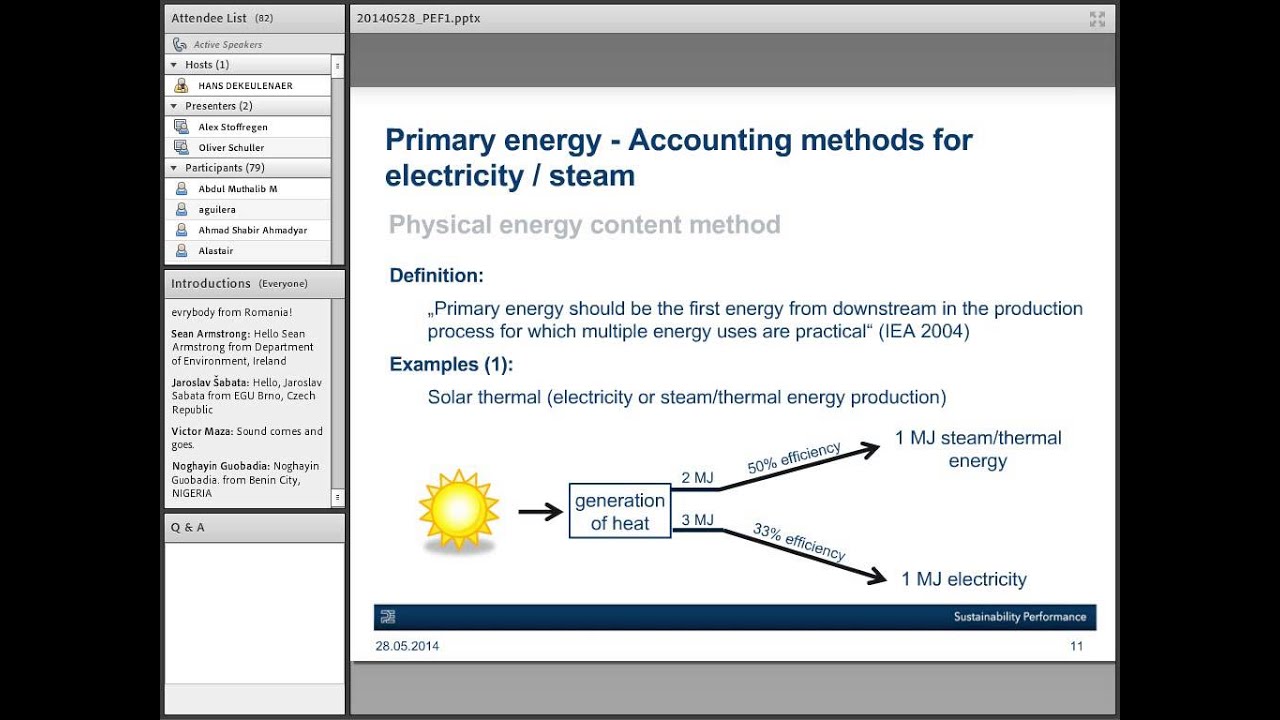Collapse the Hosts (1) group
The height and width of the screenshot is (720, 1280).
(x=174, y=65)
